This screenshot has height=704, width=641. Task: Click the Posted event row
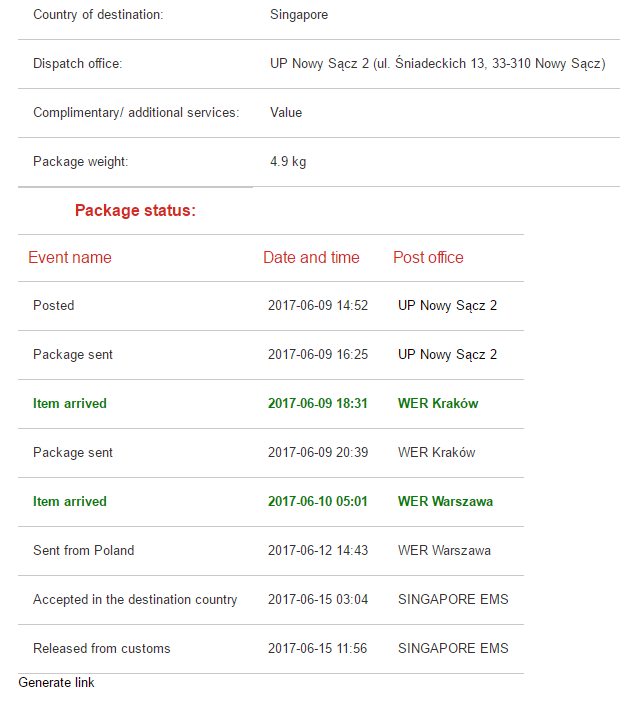coord(271,306)
